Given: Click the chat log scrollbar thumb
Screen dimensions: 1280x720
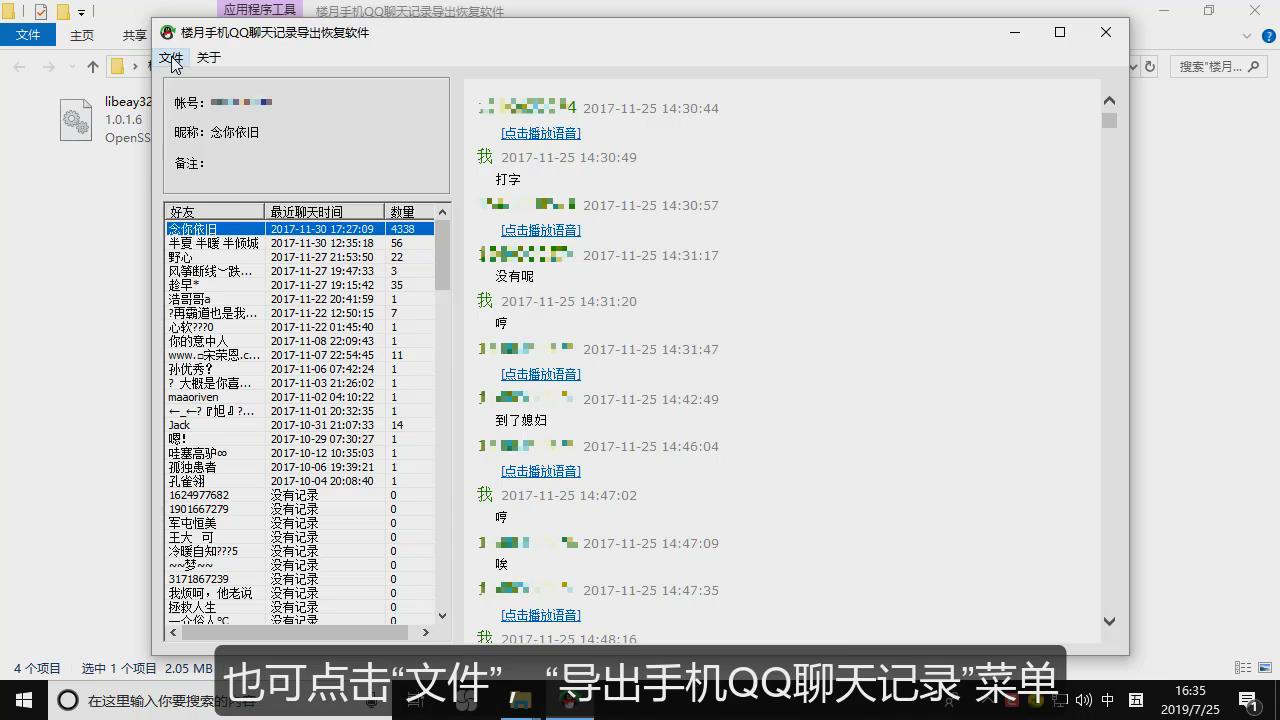Looking at the screenshot, I should click(x=1109, y=120).
